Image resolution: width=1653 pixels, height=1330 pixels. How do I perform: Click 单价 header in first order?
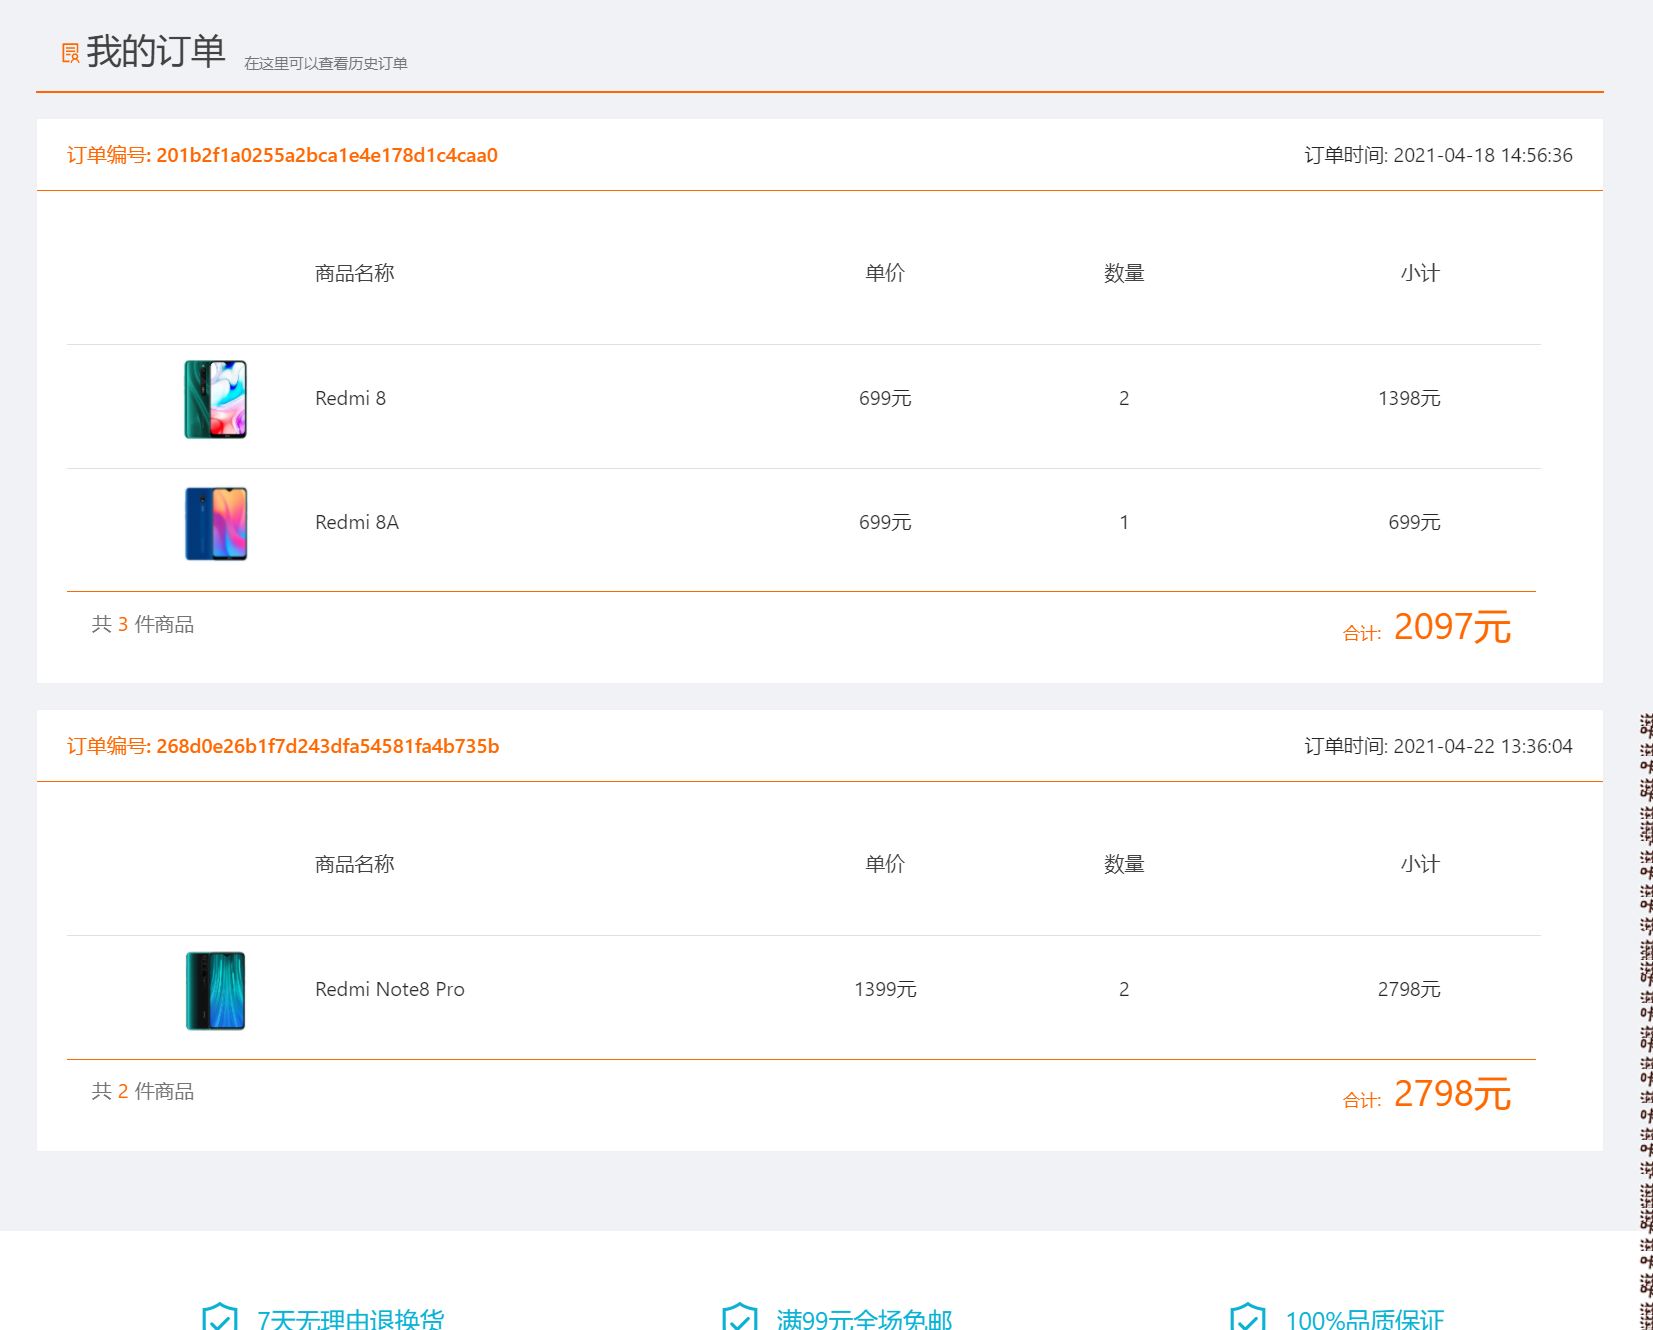pos(885,273)
